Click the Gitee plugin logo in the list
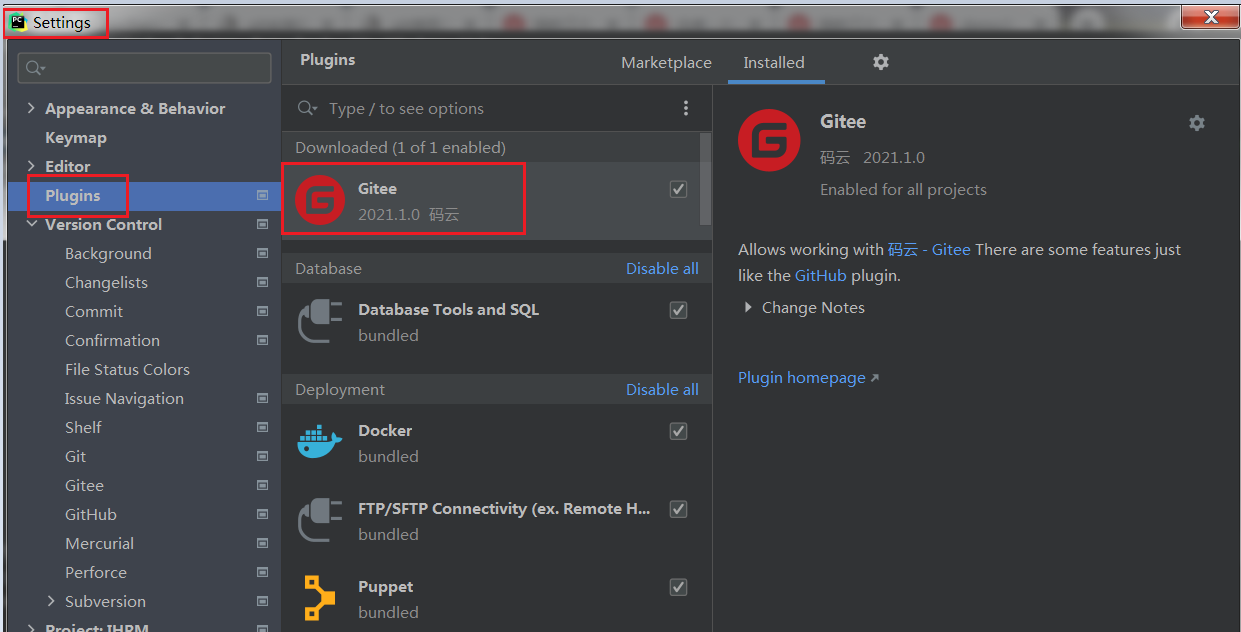 click(x=320, y=200)
